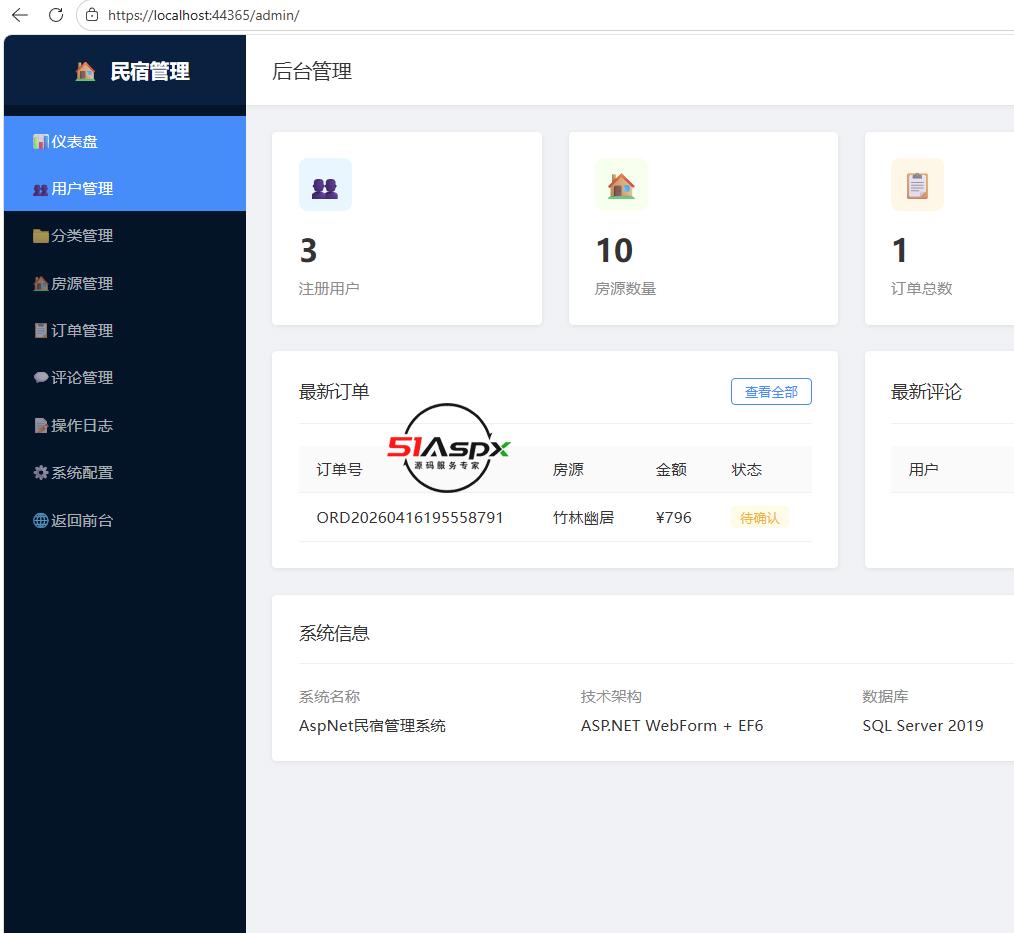The width and height of the screenshot is (1014, 933).
Task: Click the 用户 column header in 最新评论
Action: click(x=923, y=469)
